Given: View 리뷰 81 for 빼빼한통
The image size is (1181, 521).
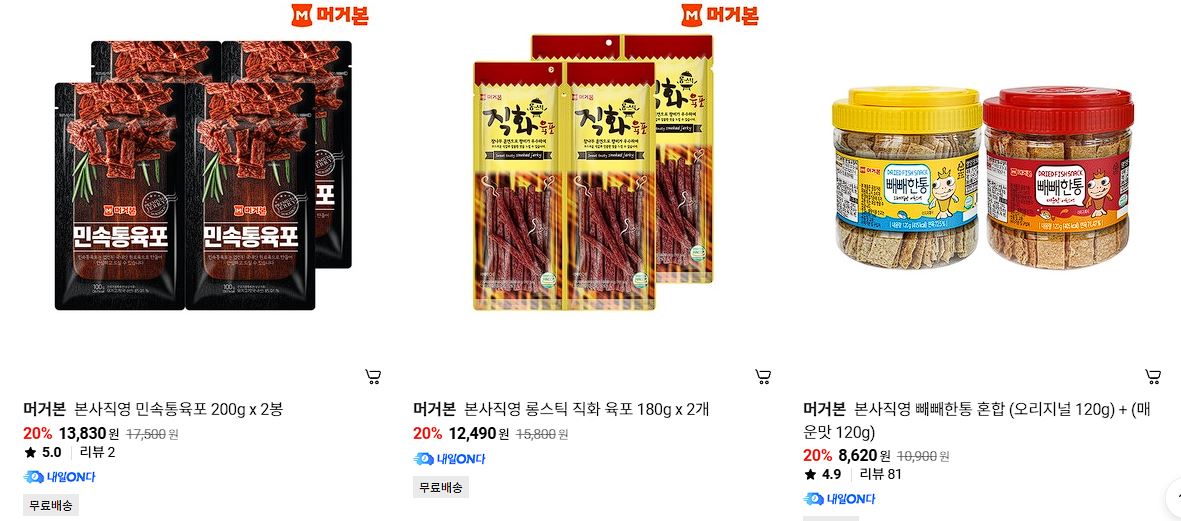Looking at the screenshot, I should pyautogui.click(x=880, y=474).
